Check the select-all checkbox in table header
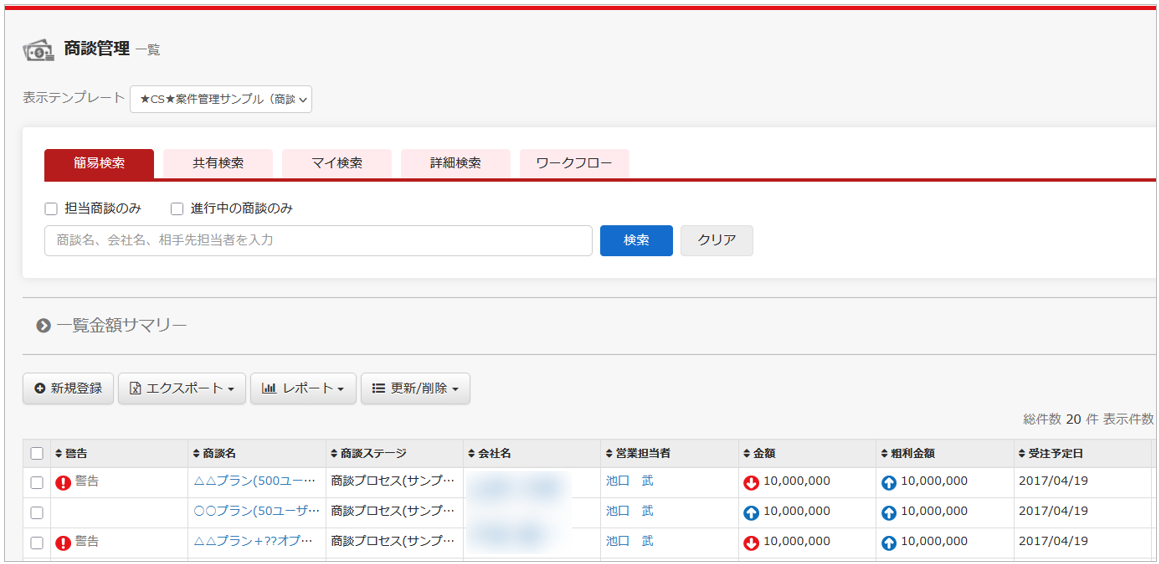This screenshot has width=1159, height=564. [x=37, y=454]
